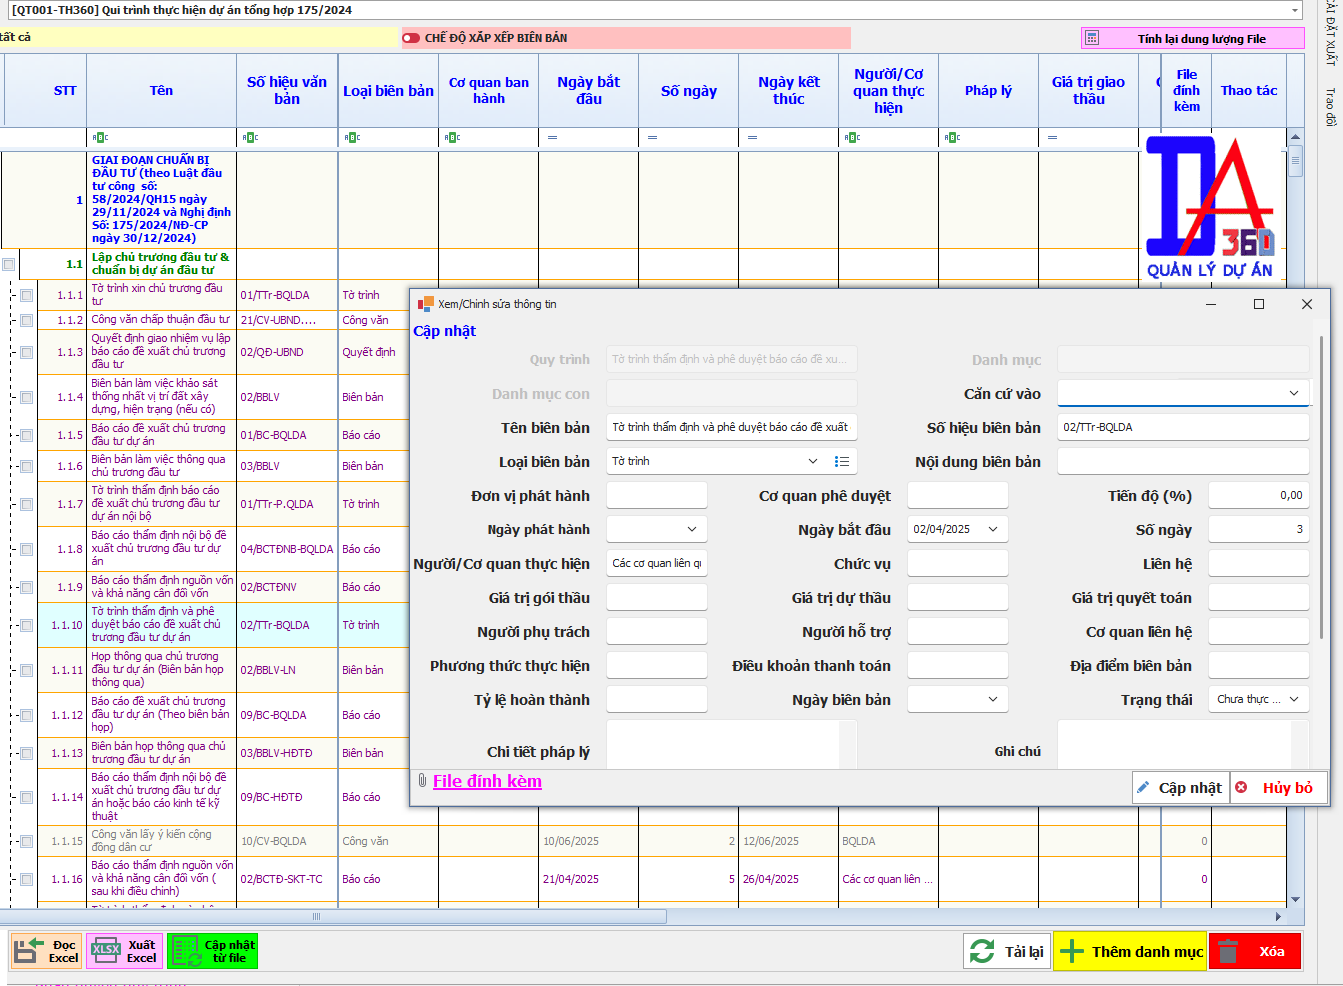The height and width of the screenshot is (986, 1343).
Task: Tick the checkbox for row 1.1.1
Action: [27, 295]
